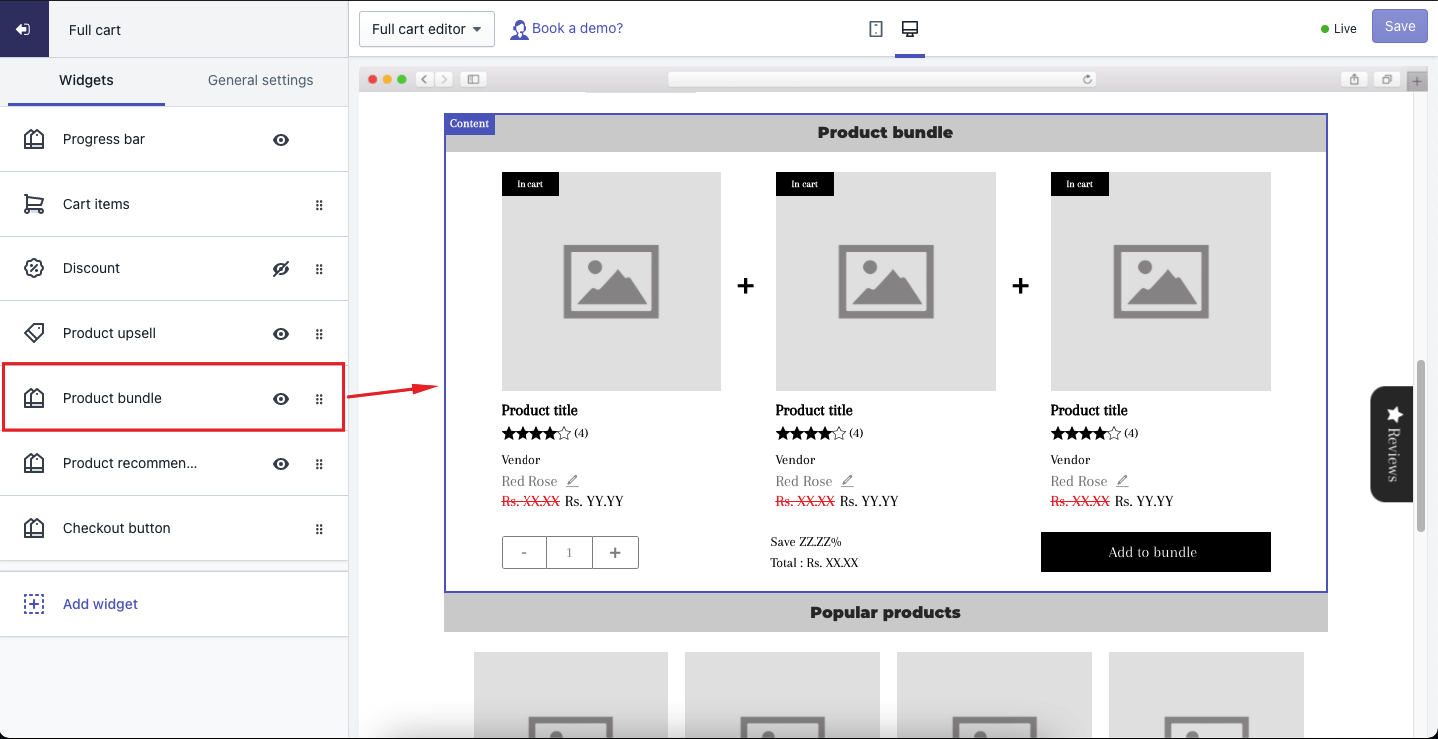Click the browser mockup new tab plus
Screen dimensions: 1438x739
pyautogui.click(x=1417, y=80)
